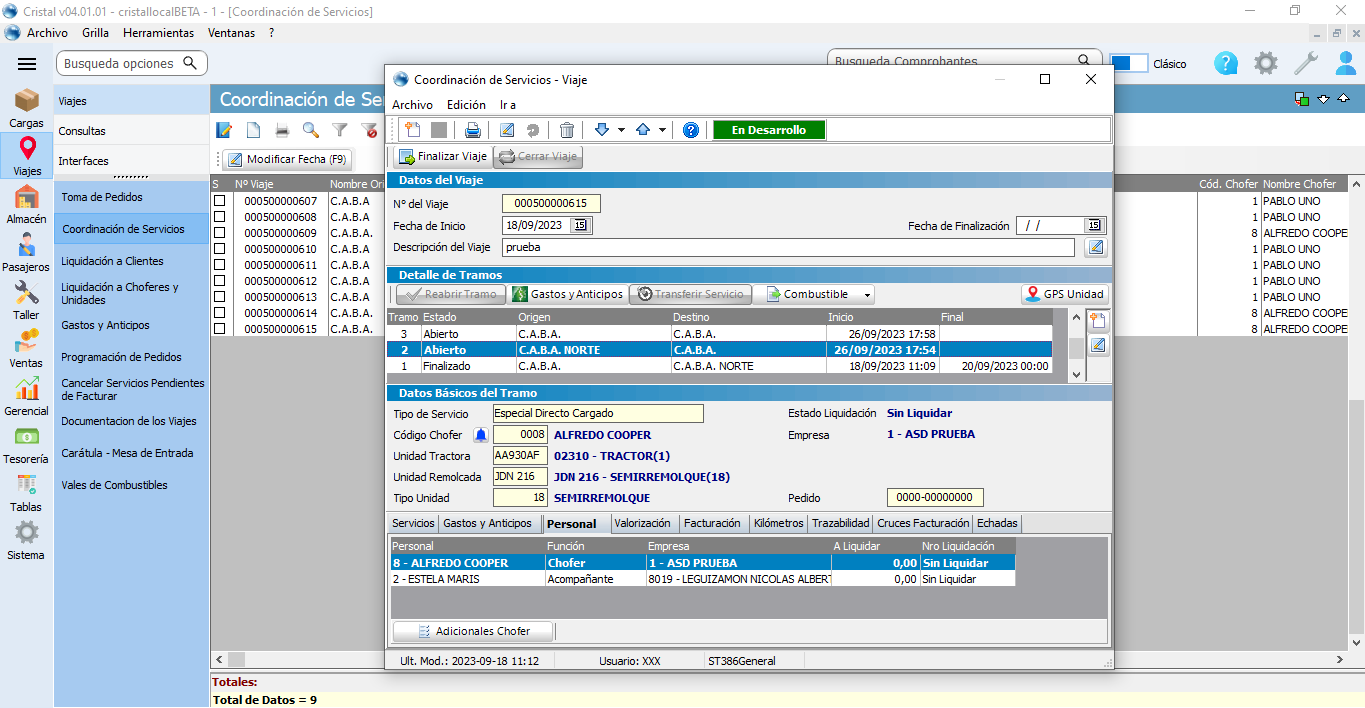This screenshot has width=1365, height=708.
Task: Open the Edición menu in Viaje dialog
Action: [466, 104]
